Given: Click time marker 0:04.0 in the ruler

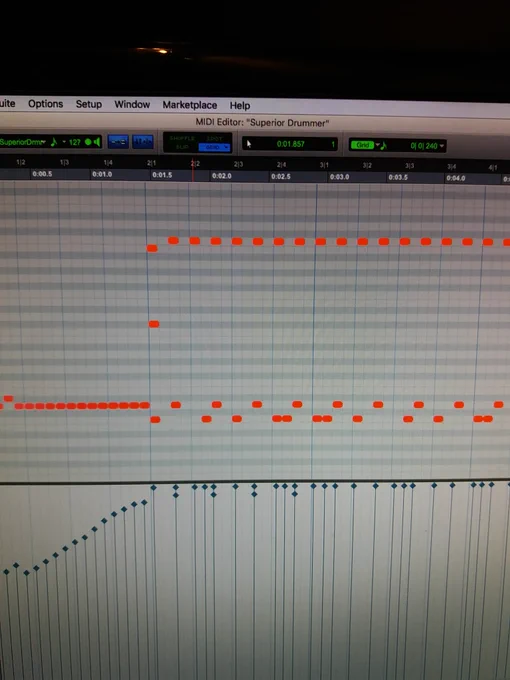Looking at the screenshot, I should pos(456,178).
